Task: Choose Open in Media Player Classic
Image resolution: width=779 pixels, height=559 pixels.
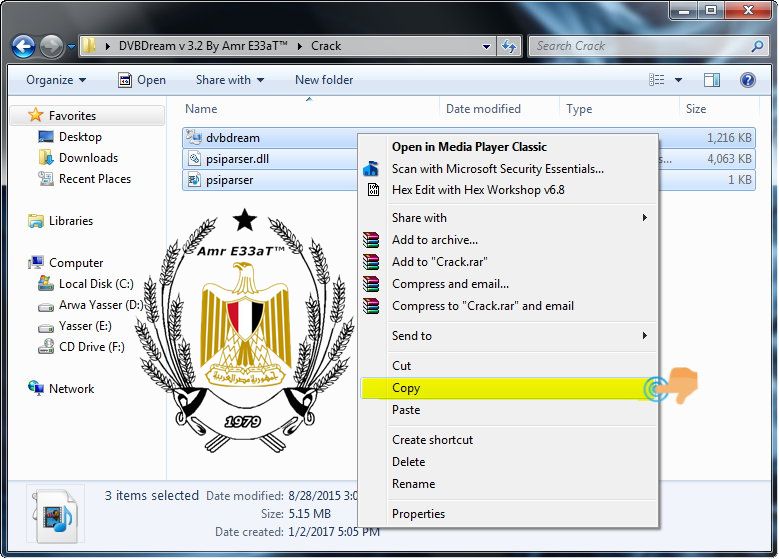Action: click(509, 147)
